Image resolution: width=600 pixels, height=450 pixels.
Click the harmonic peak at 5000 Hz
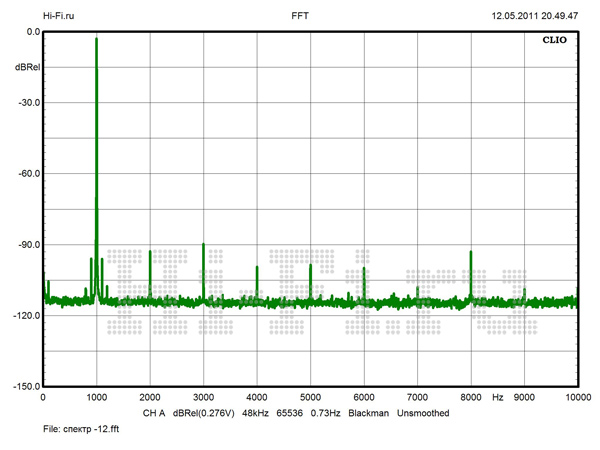[x=310, y=265]
